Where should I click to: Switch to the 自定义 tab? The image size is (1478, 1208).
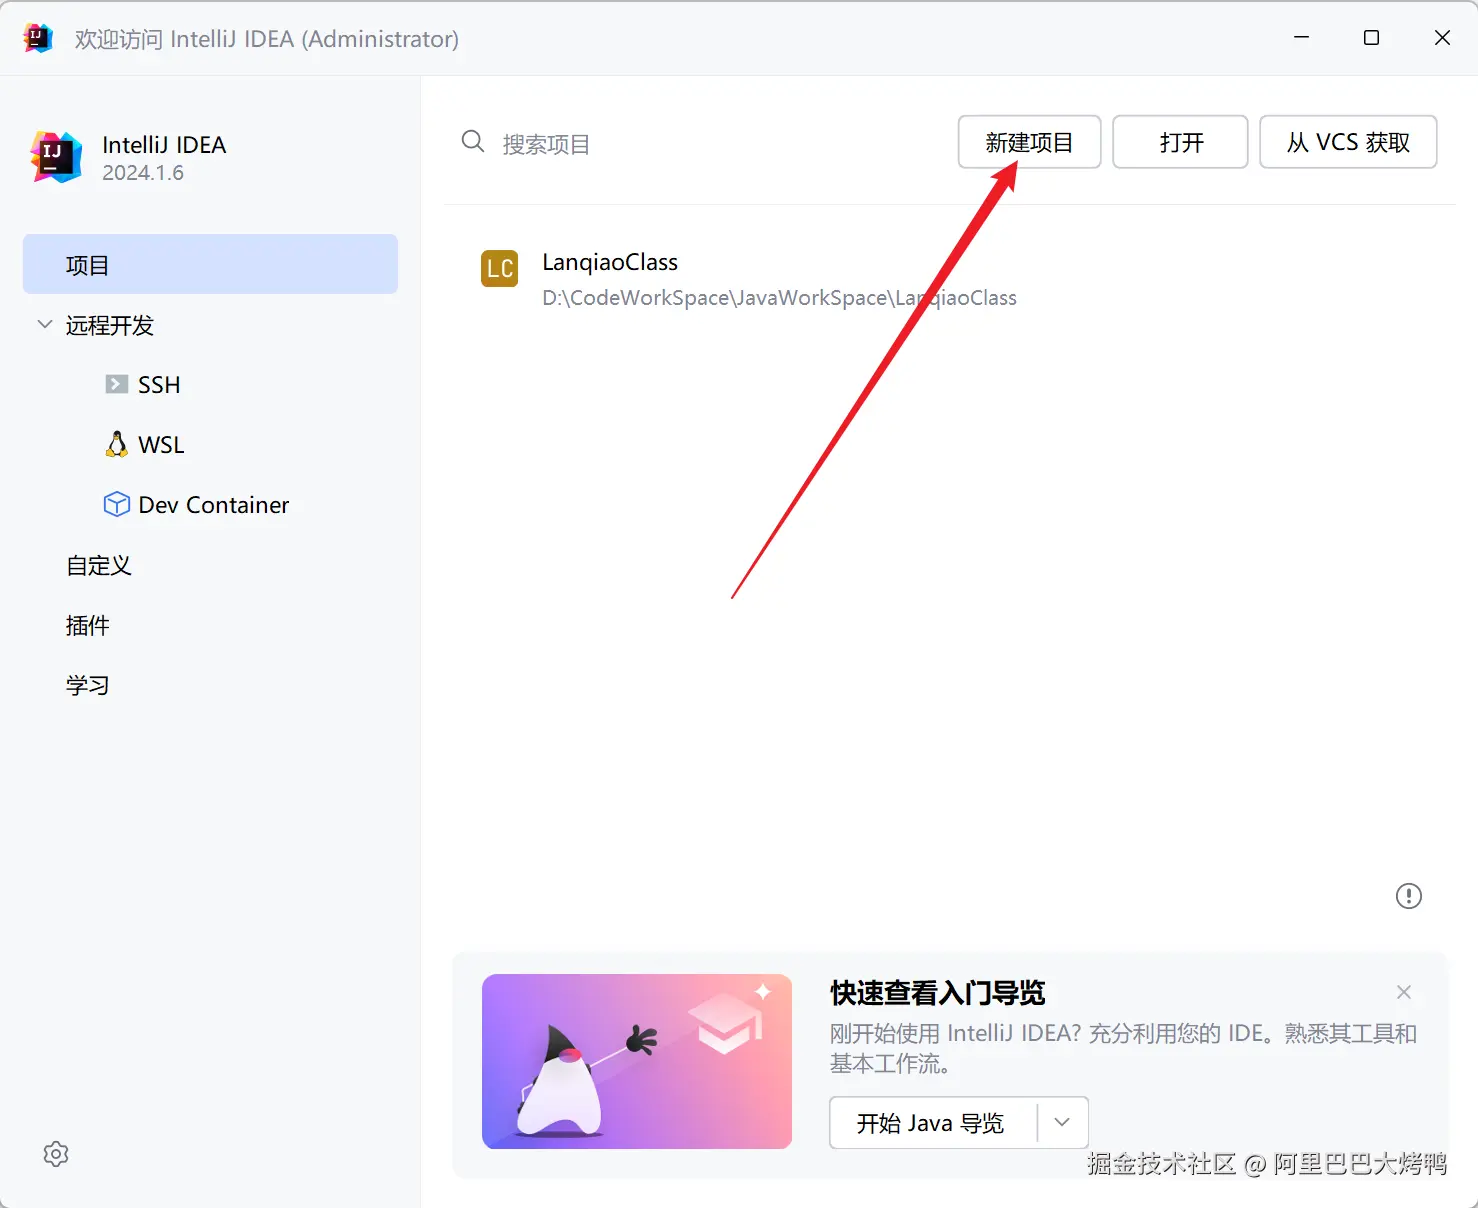click(99, 565)
